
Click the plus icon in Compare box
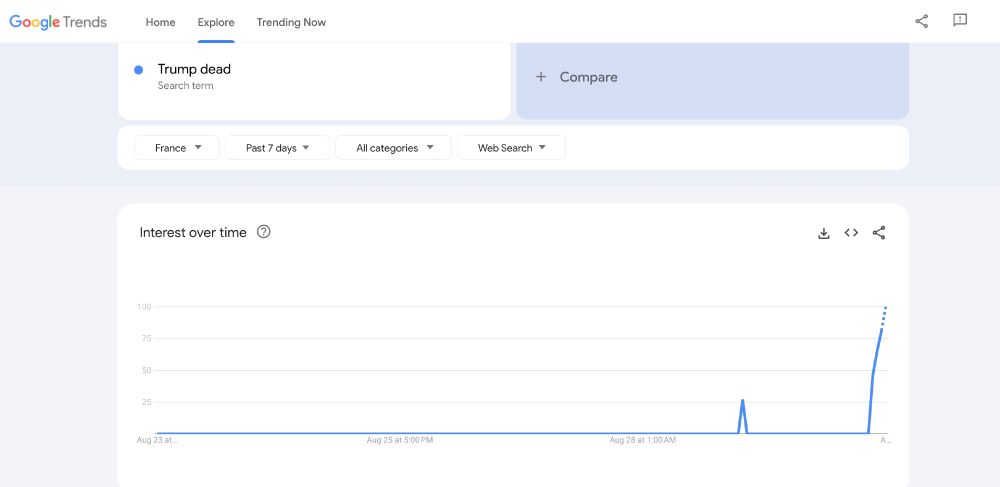pos(541,77)
